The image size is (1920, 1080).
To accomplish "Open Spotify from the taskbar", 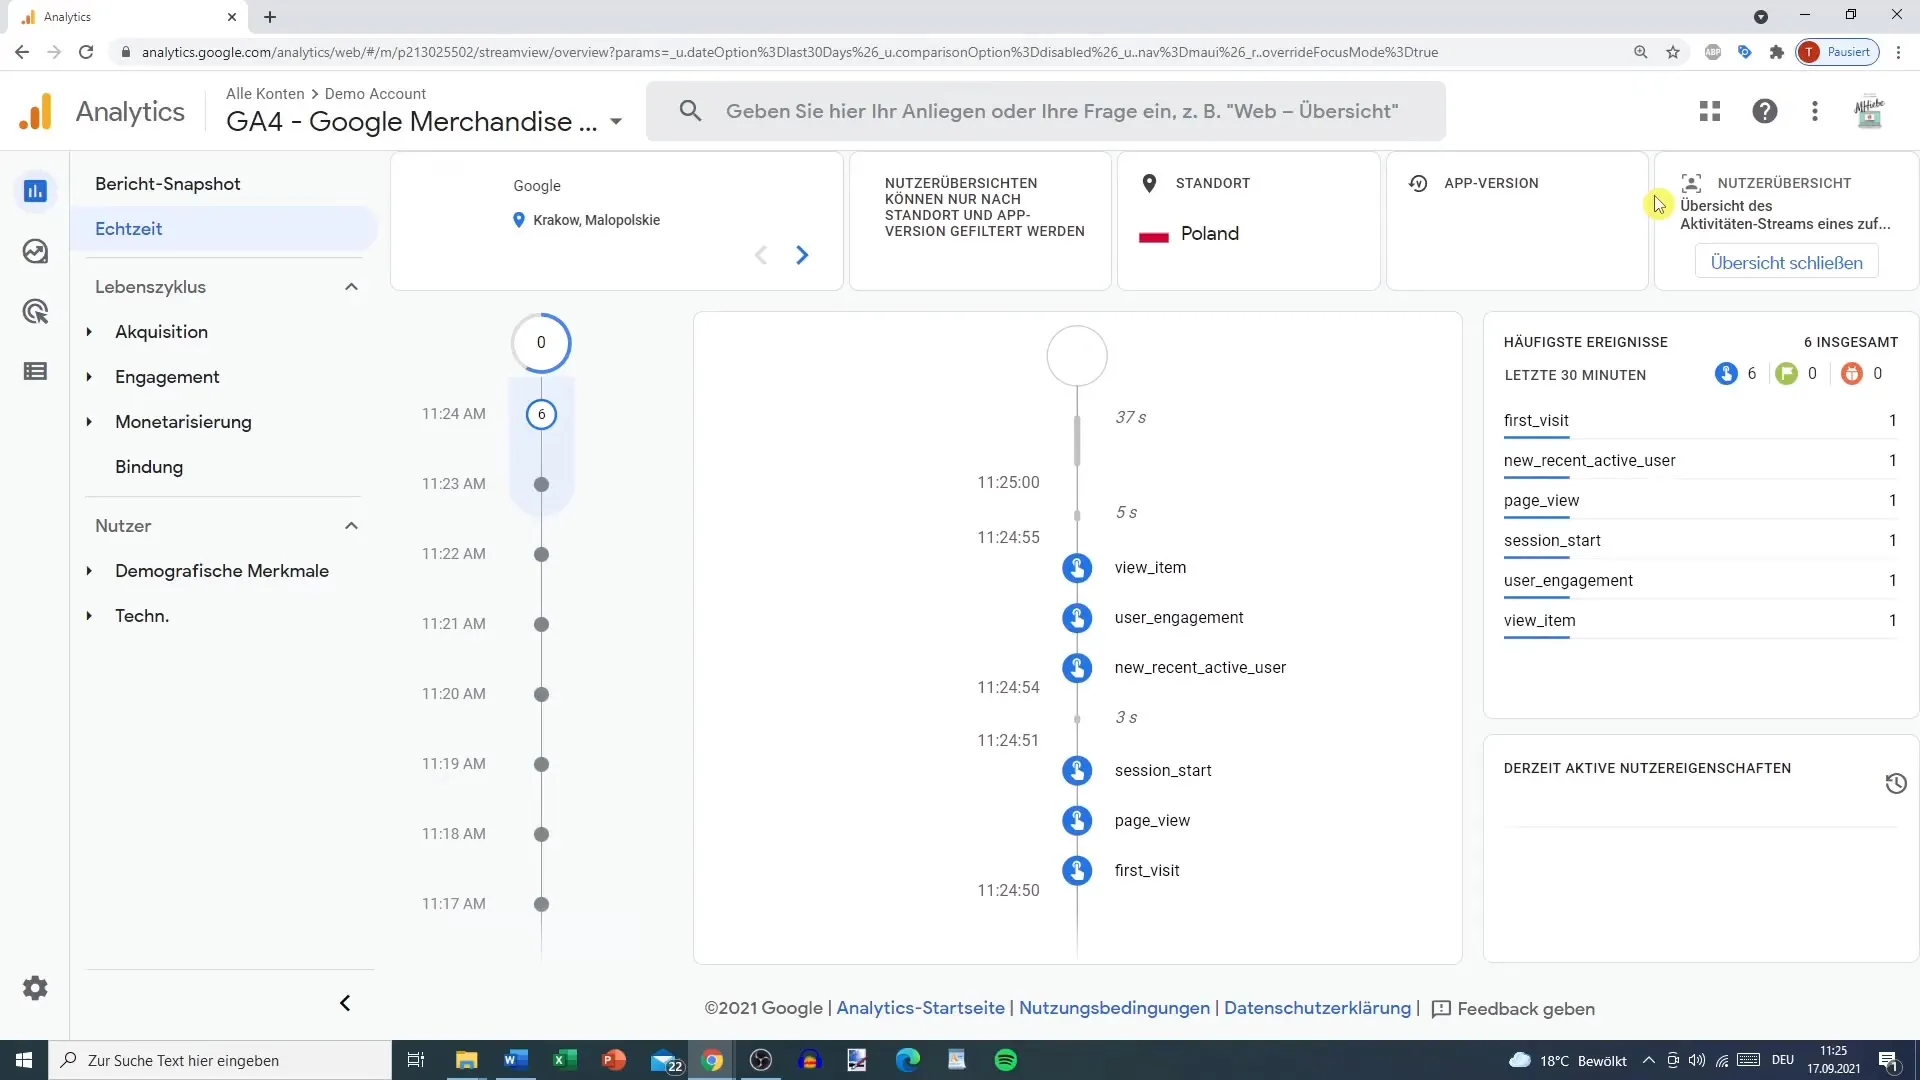I will [1006, 1060].
